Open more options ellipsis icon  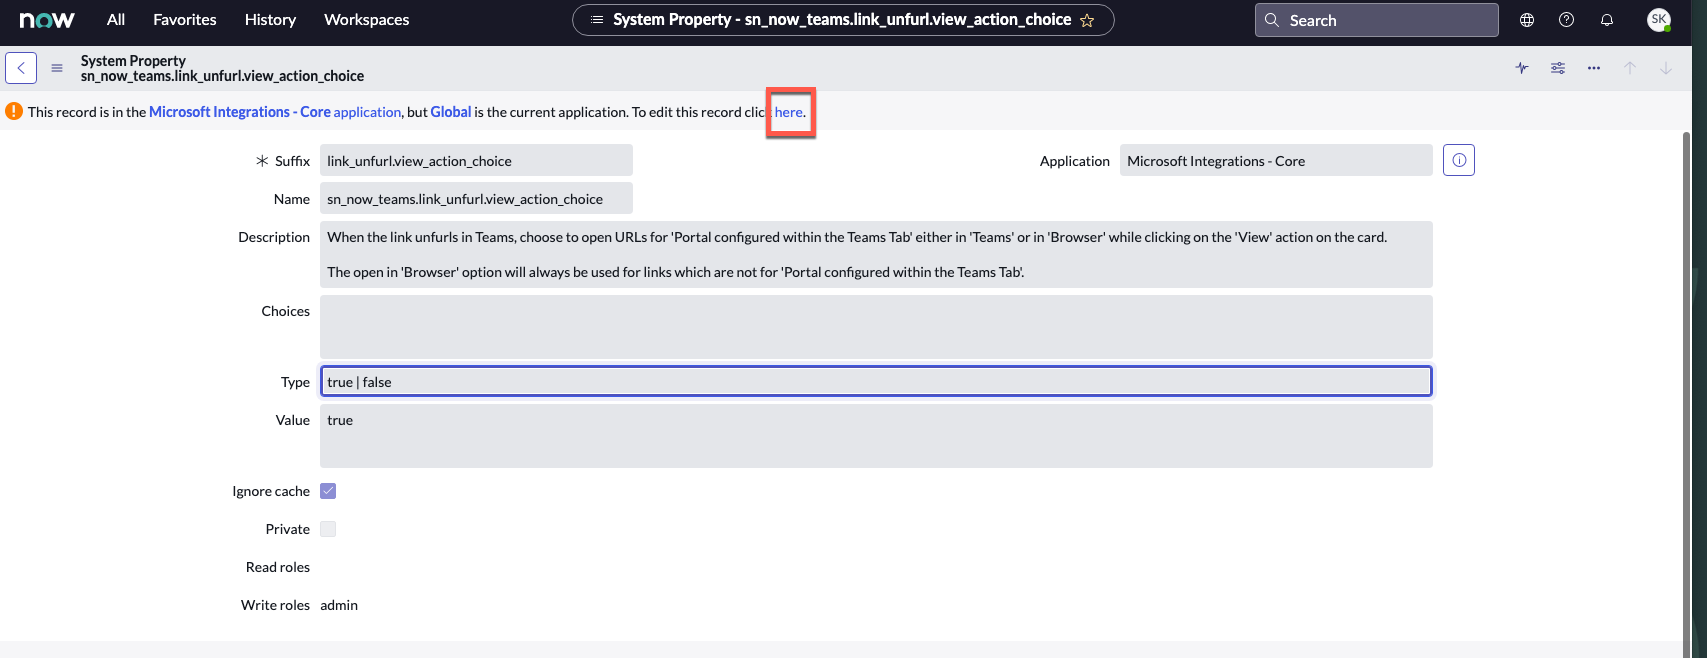point(1594,68)
